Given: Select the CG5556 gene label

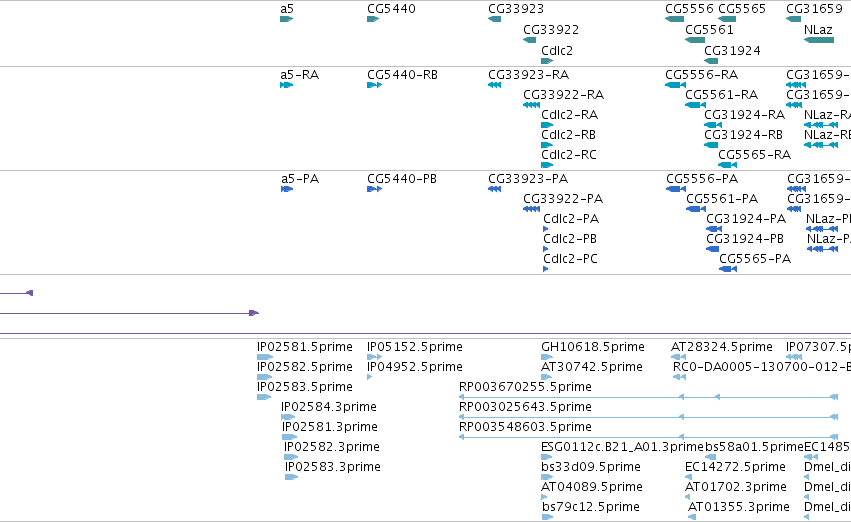Looking at the screenshot, I should click(689, 9).
